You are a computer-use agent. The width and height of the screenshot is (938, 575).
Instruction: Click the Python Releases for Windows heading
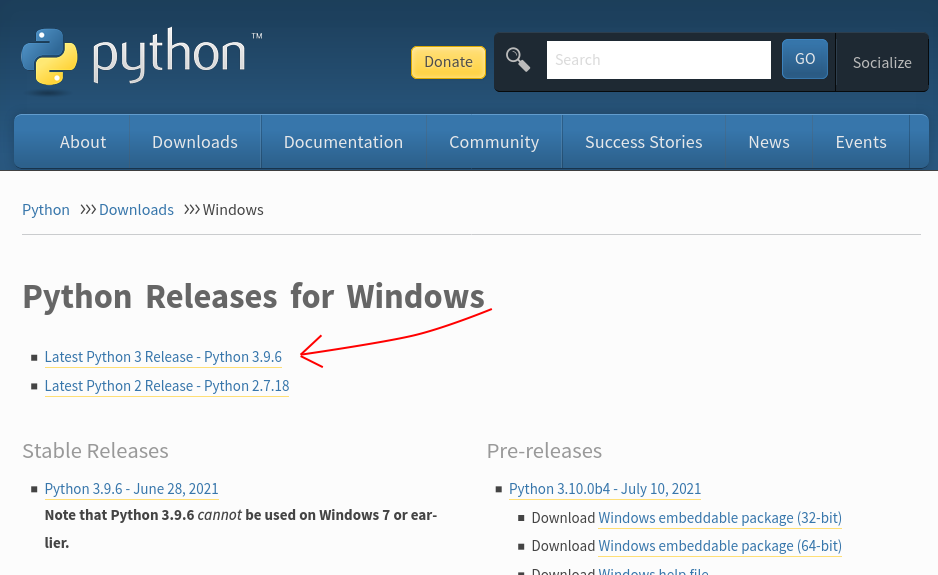pos(254,297)
